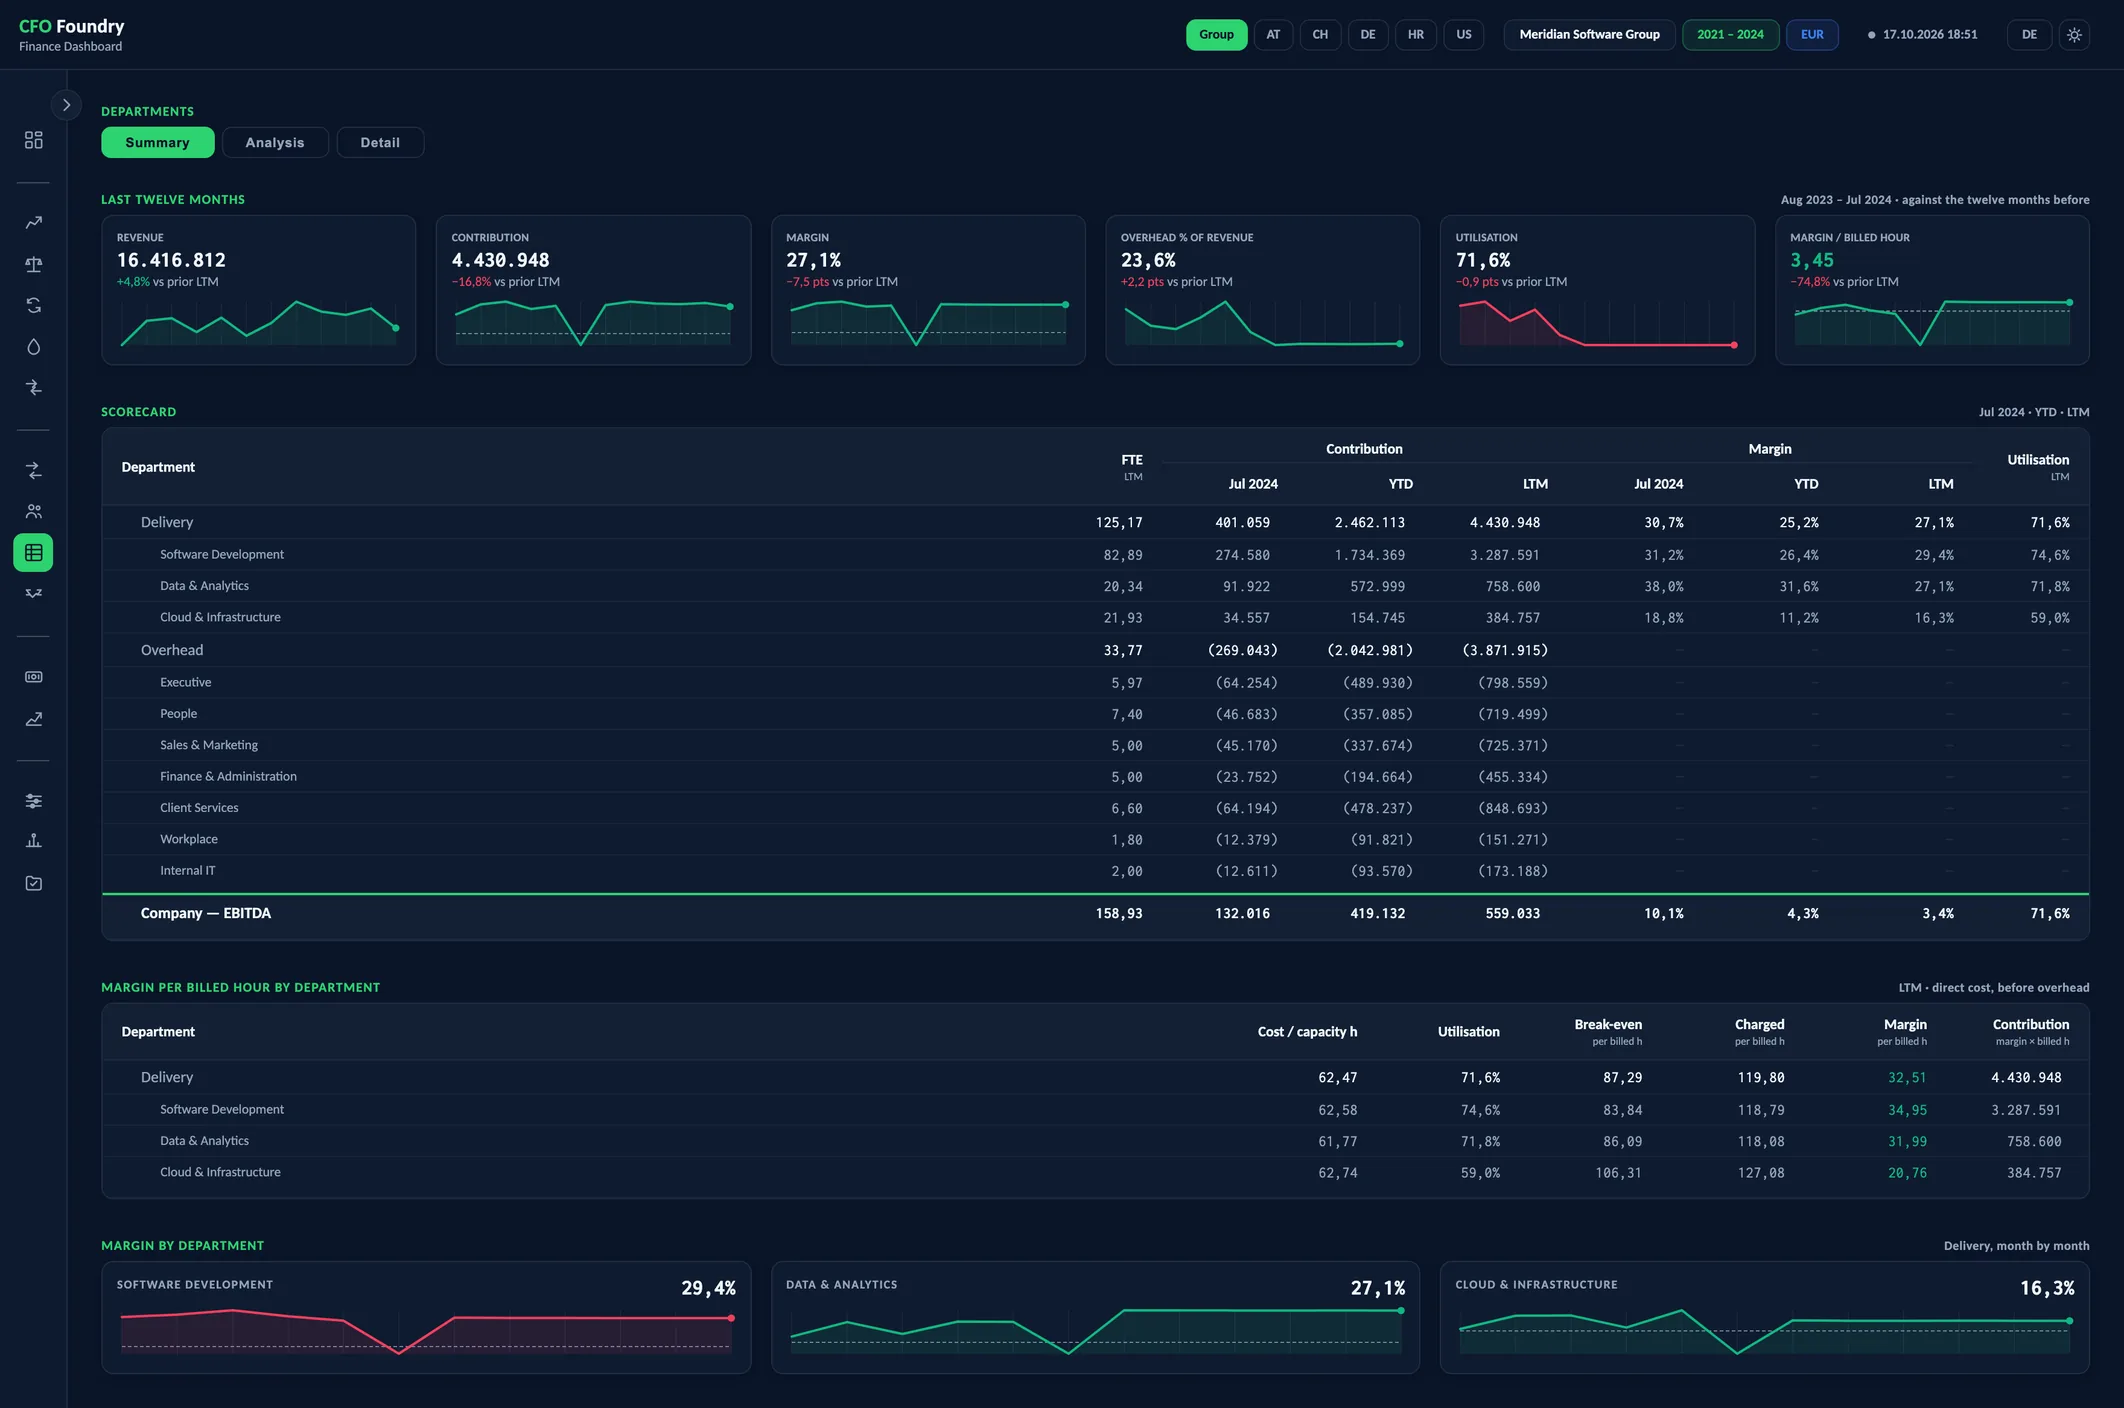Switch to the Analysis tab
The image size is (2124, 1408).
pos(275,142)
